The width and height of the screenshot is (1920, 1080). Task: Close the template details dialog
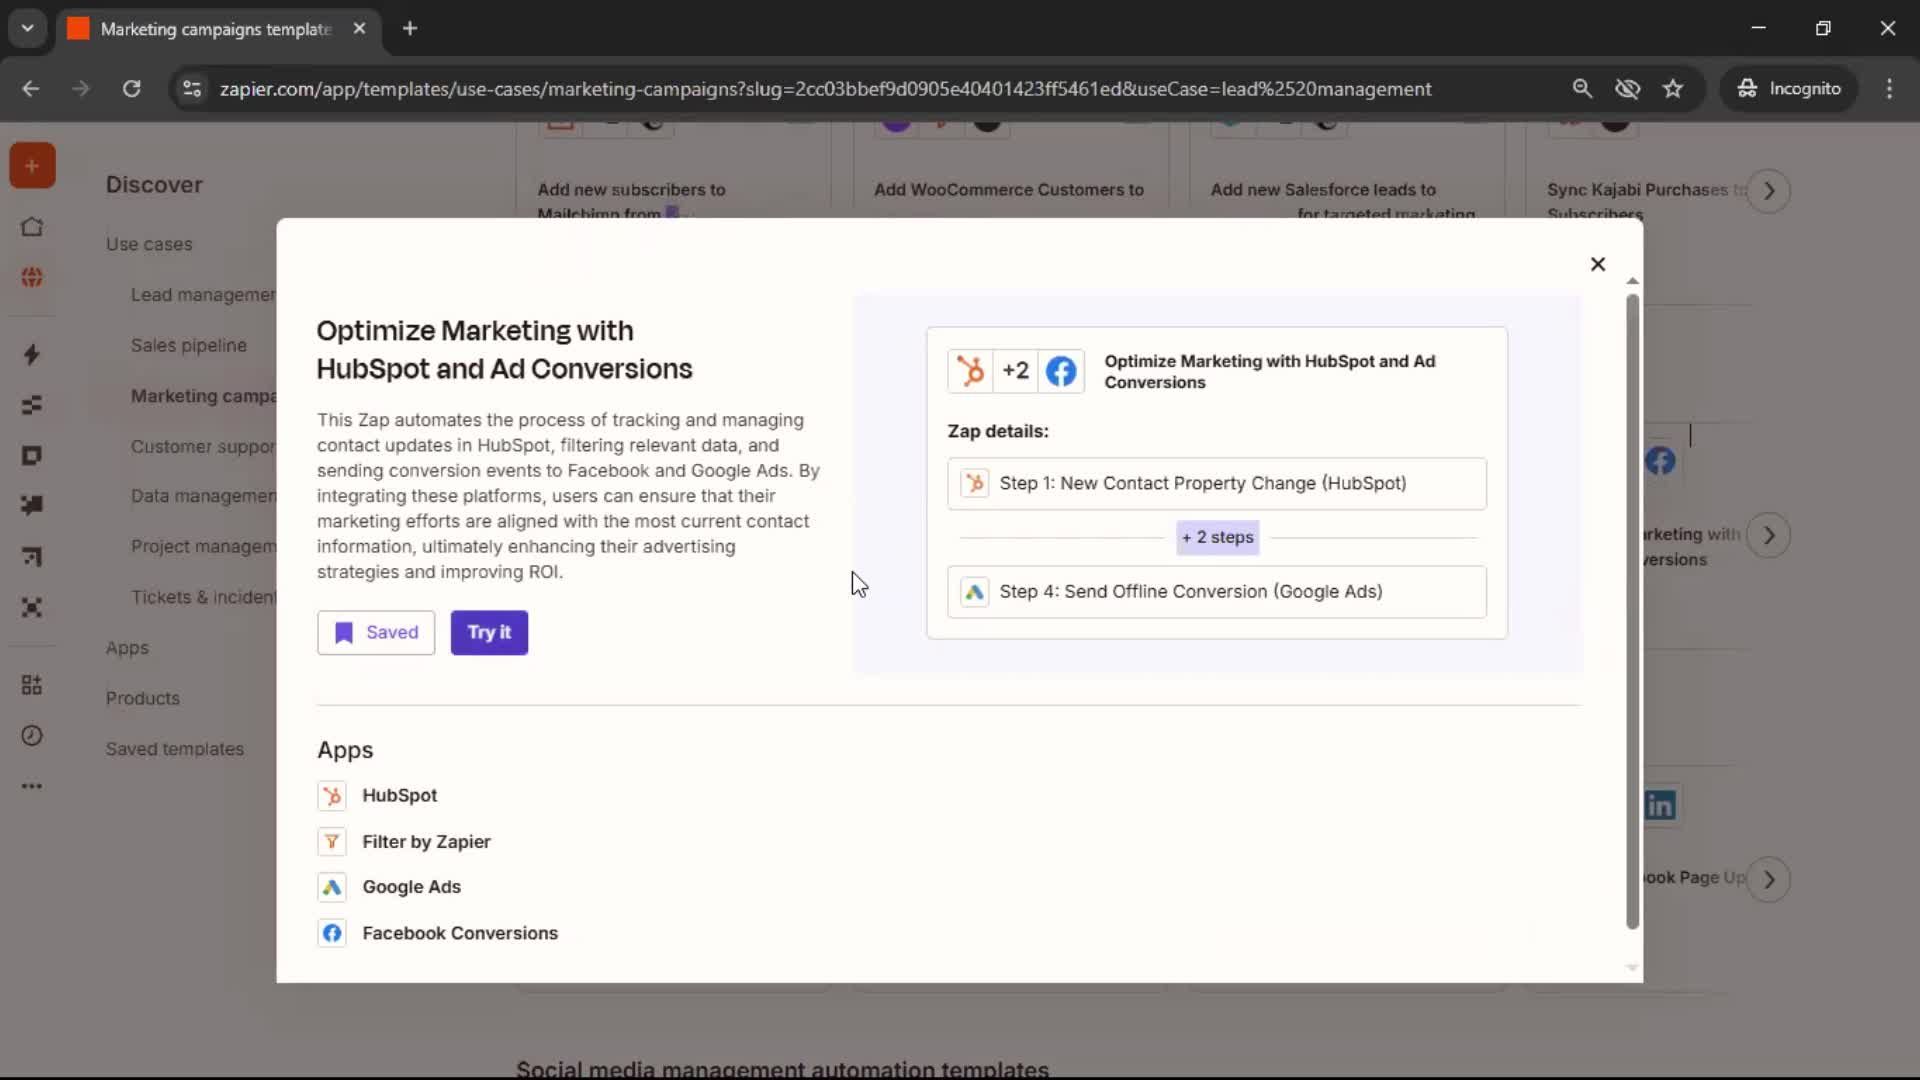click(1597, 264)
